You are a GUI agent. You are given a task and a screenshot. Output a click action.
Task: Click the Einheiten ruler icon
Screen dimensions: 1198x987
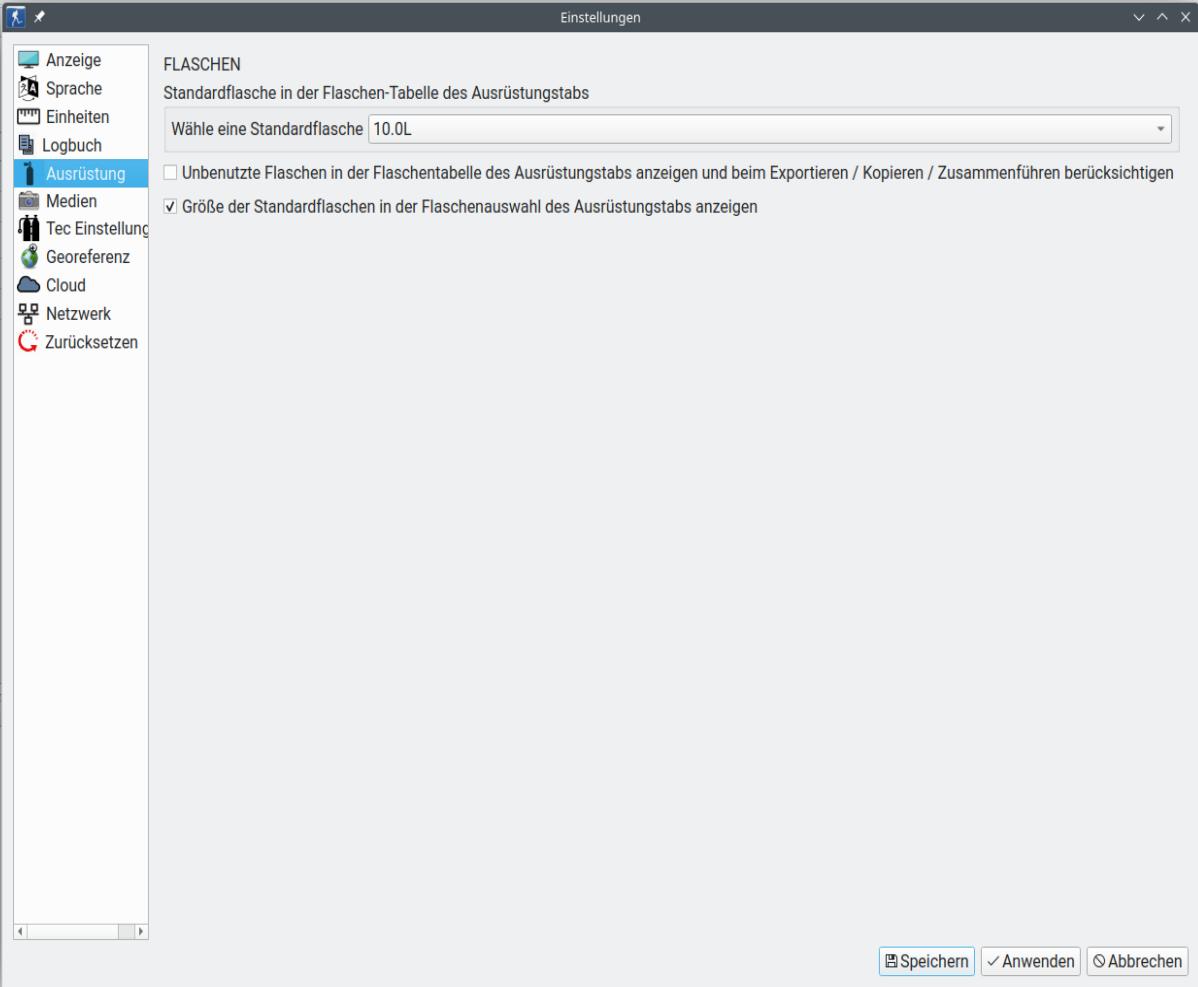point(29,117)
